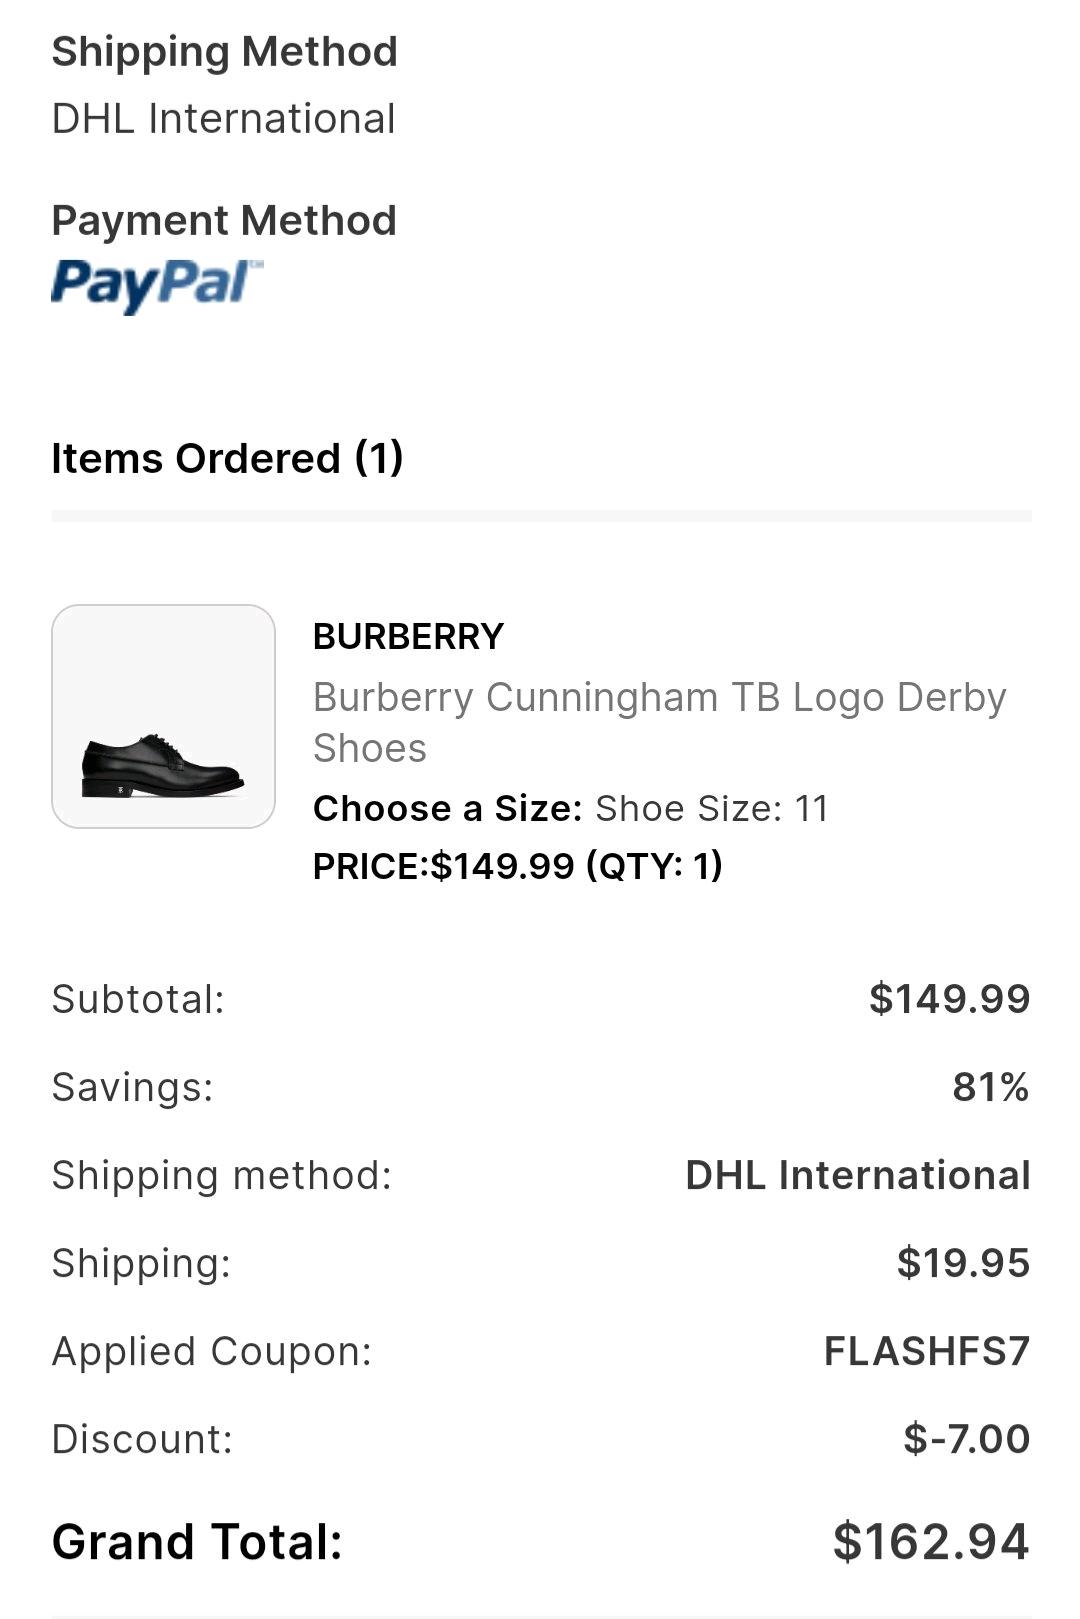Tap the PRICE:$149.99 (QTY: 1) line

[x=518, y=865]
